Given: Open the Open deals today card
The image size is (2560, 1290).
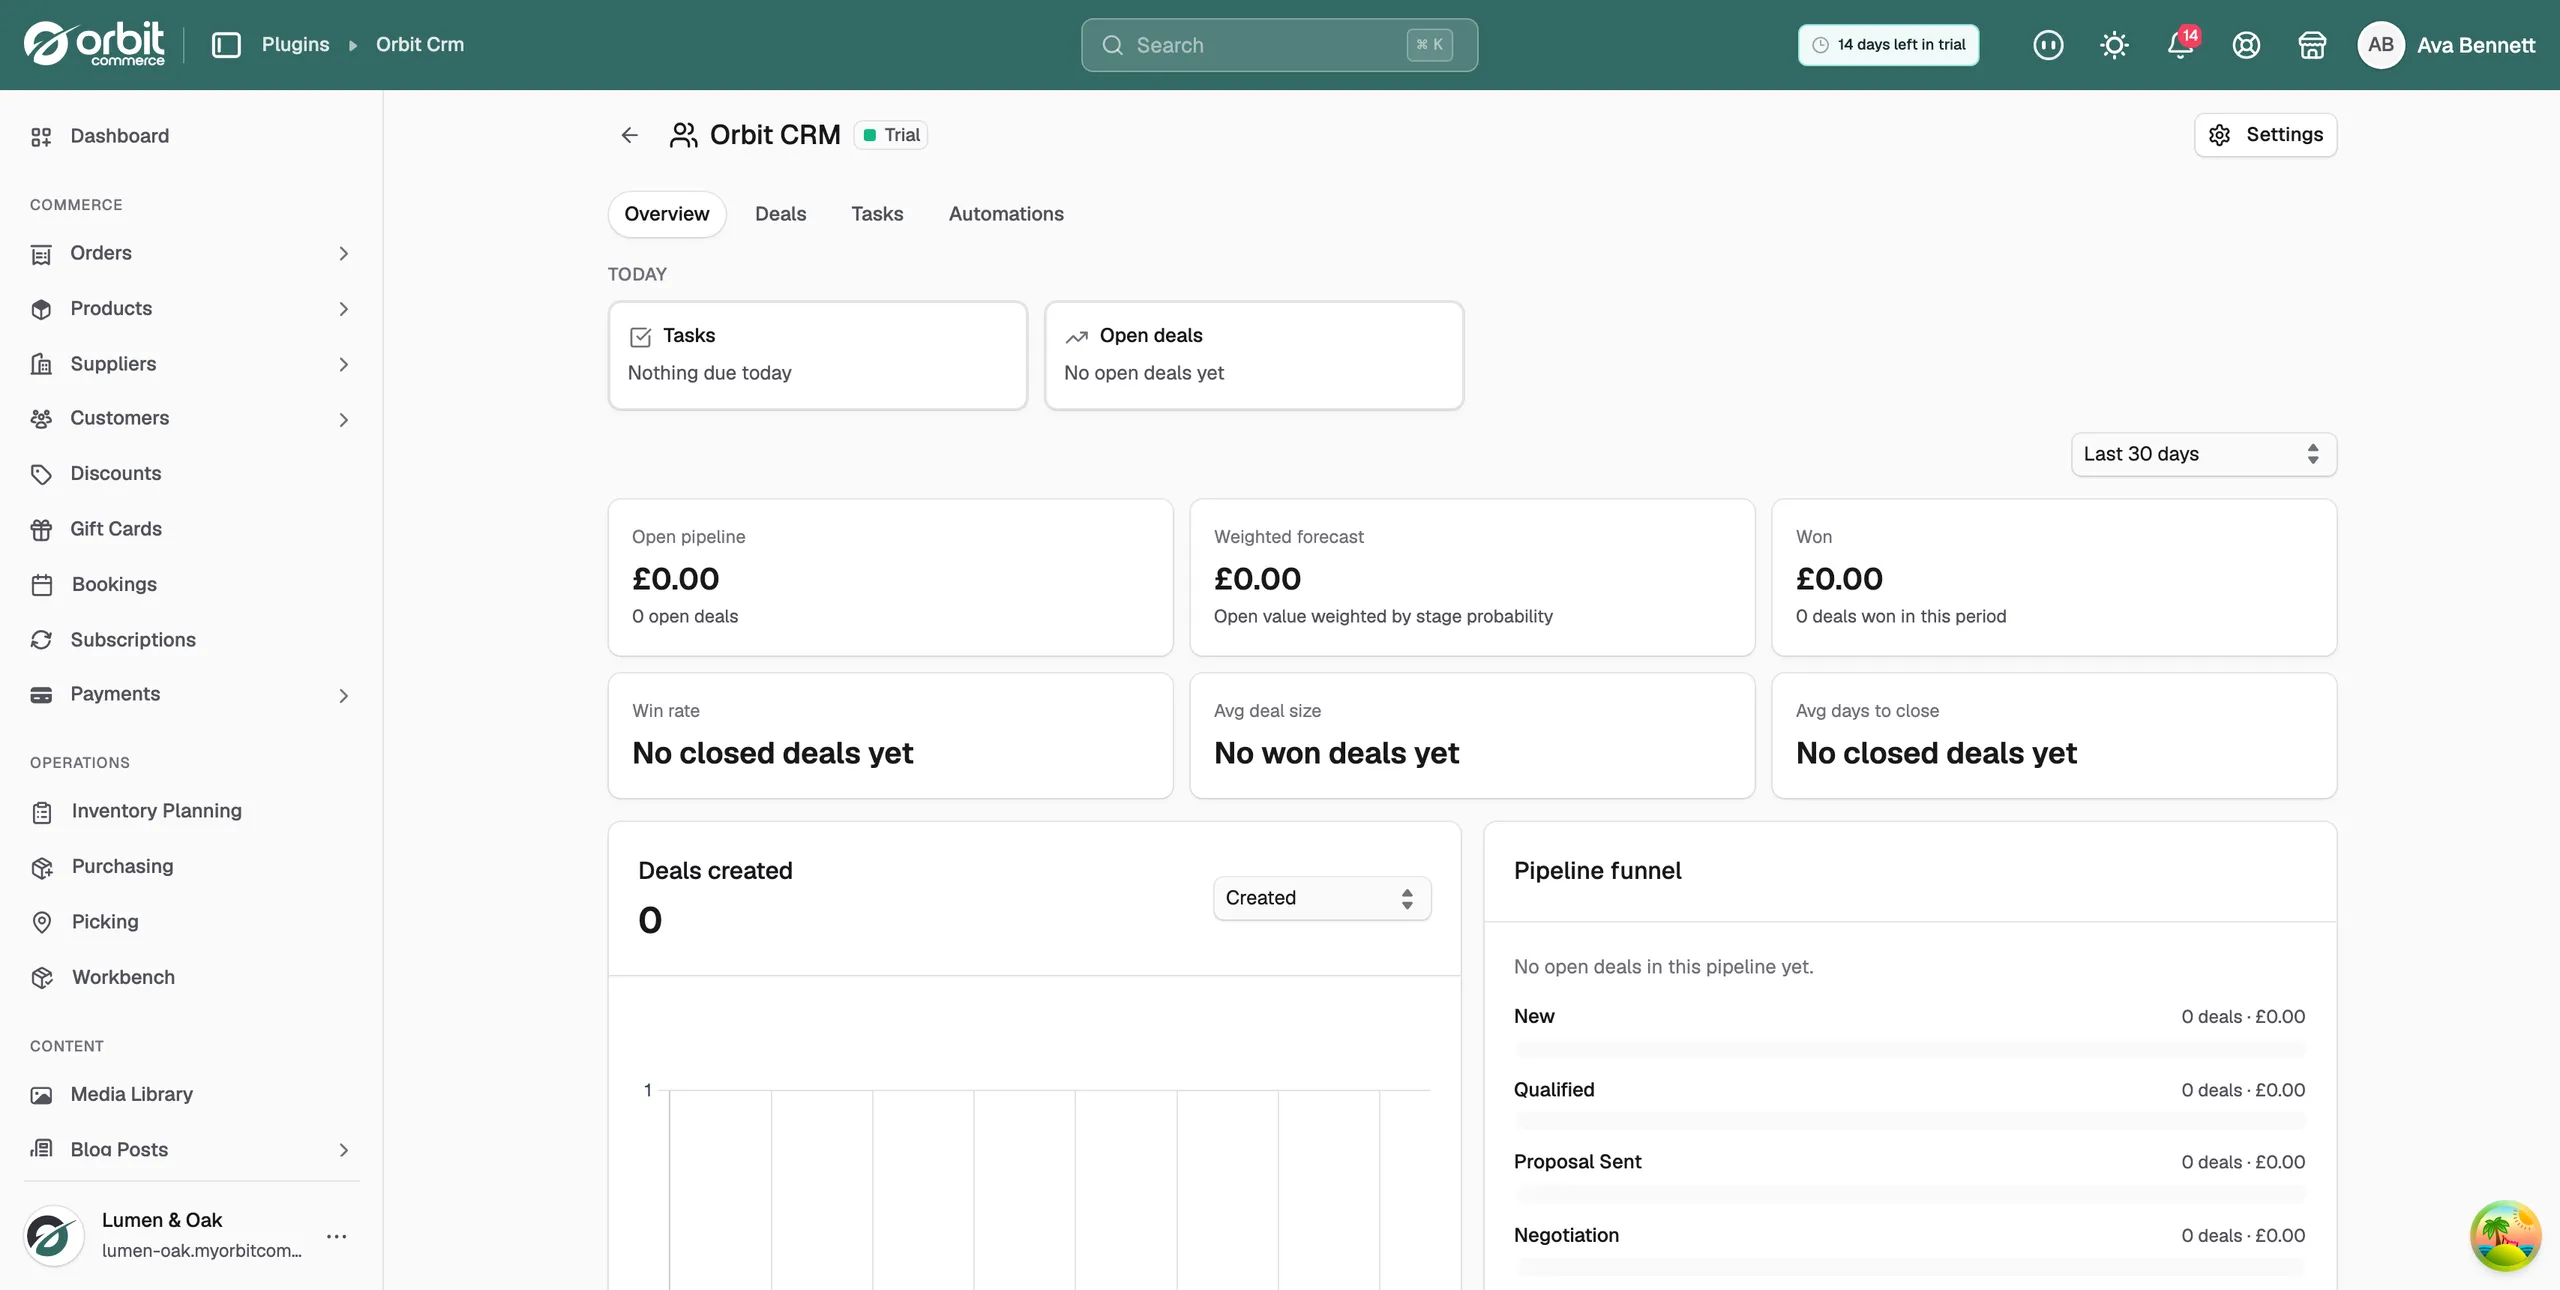Looking at the screenshot, I should tap(1254, 355).
